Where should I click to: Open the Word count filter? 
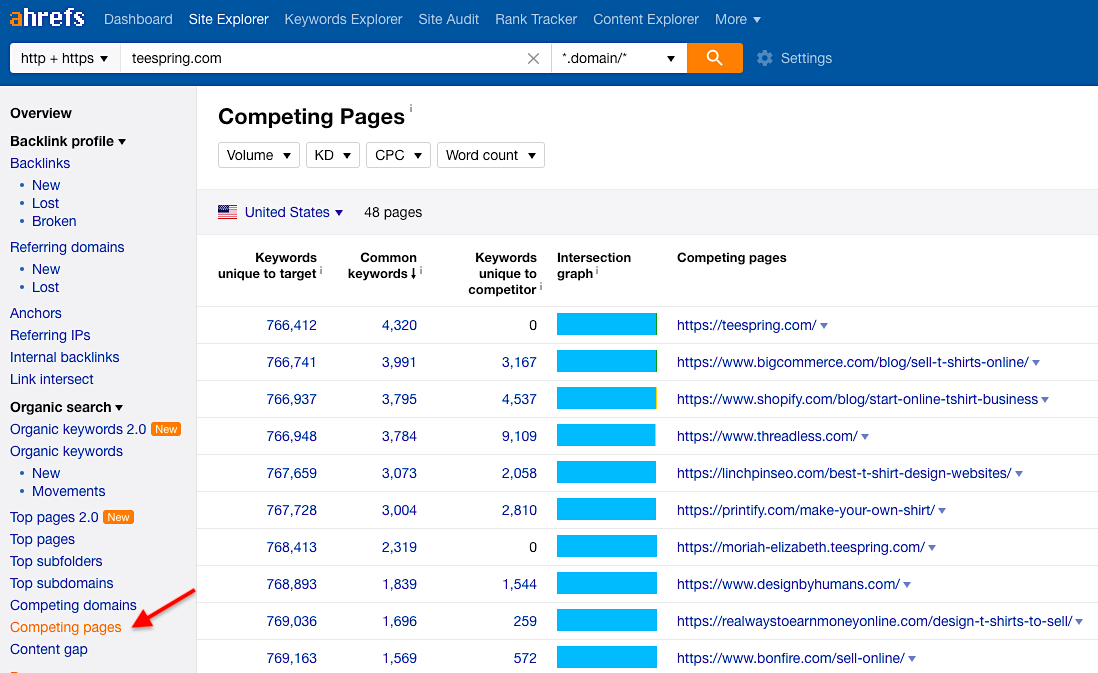490,155
